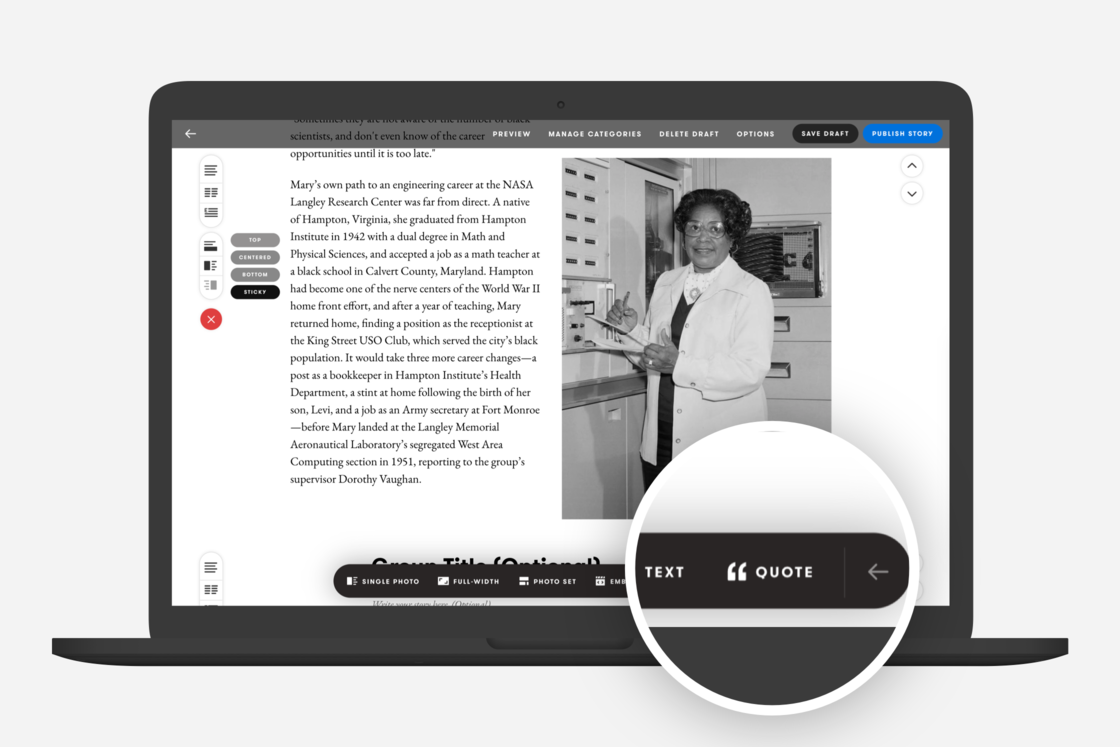
Task: Click the photo of the woman in lab coat
Action: (696, 338)
